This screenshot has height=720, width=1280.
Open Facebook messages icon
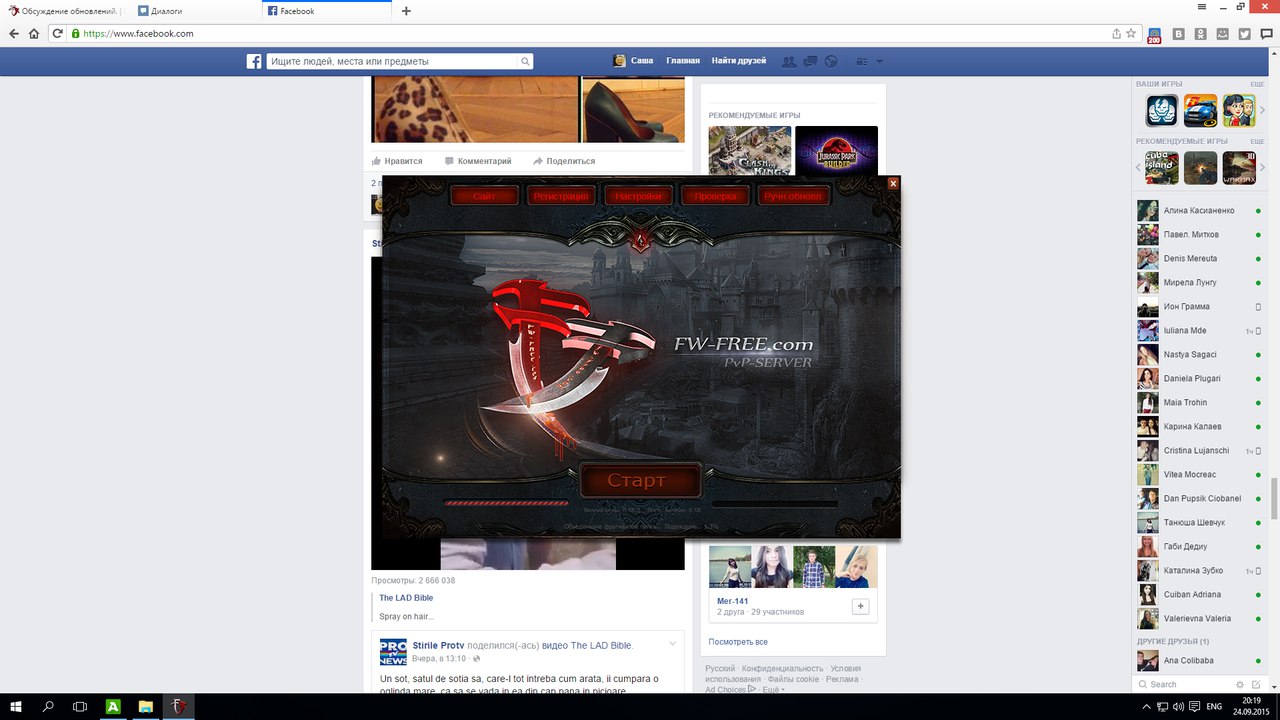(x=810, y=61)
